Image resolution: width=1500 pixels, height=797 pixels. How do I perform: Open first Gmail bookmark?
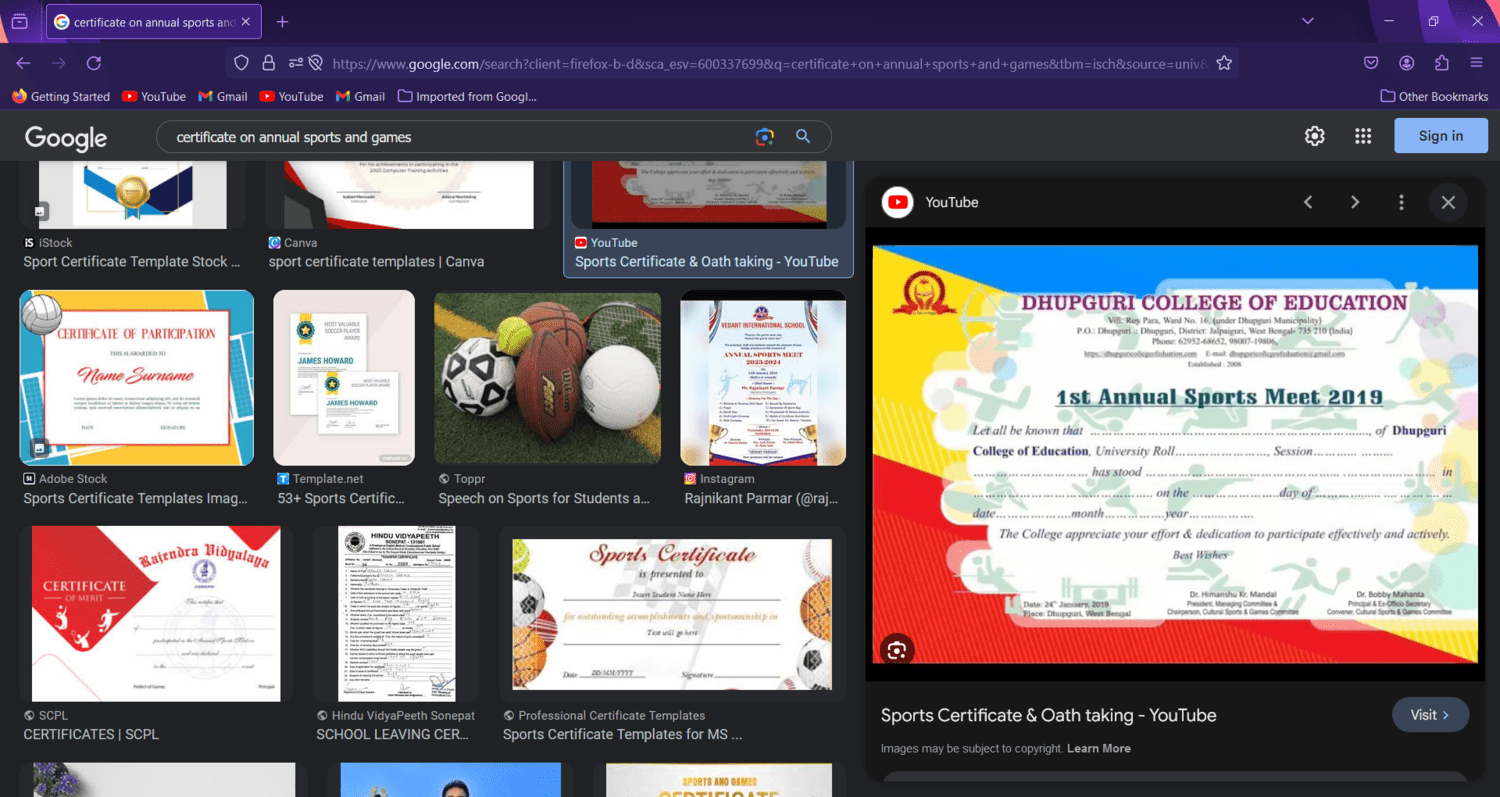coord(223,96)
